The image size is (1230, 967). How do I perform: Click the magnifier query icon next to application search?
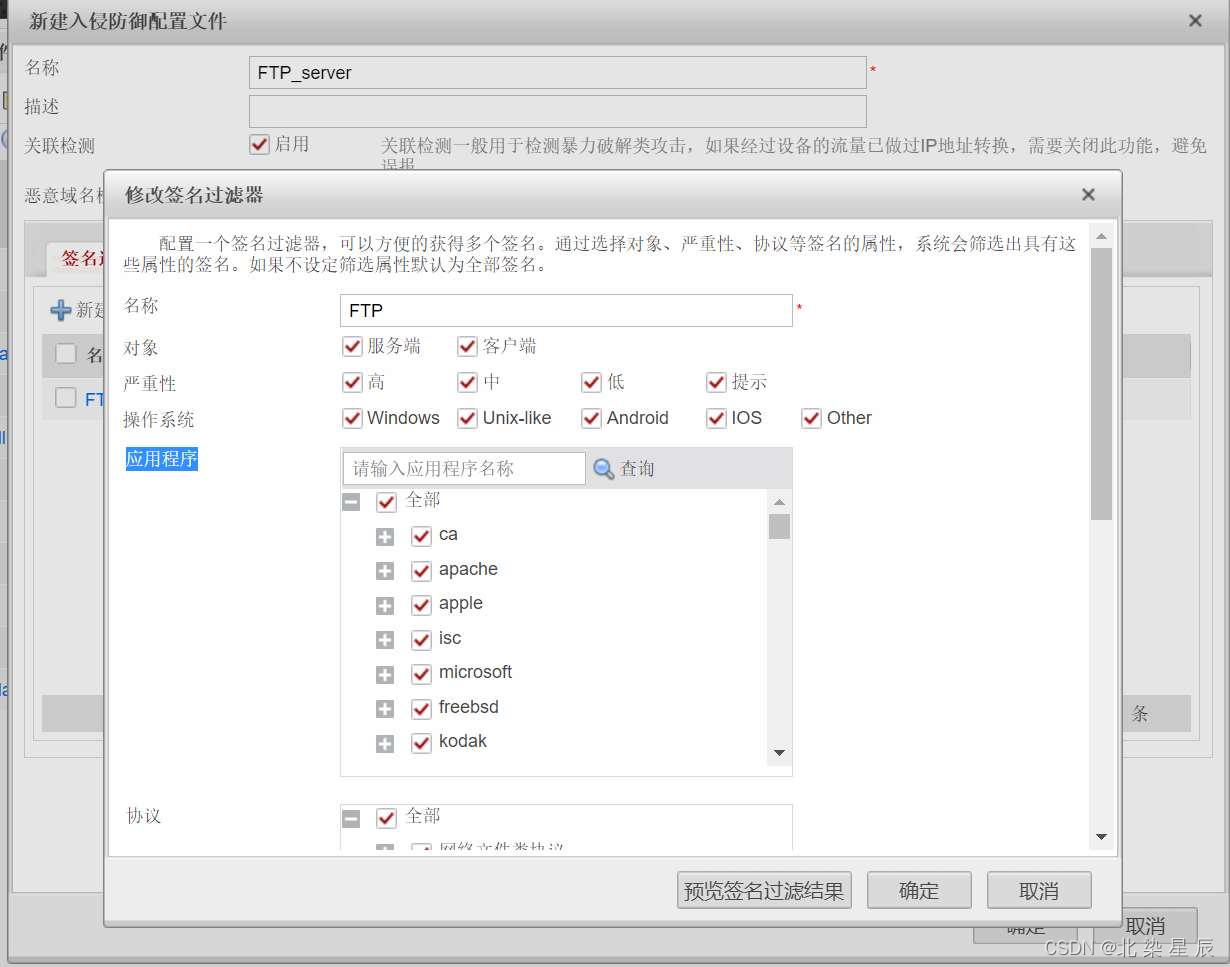[601, 468]
